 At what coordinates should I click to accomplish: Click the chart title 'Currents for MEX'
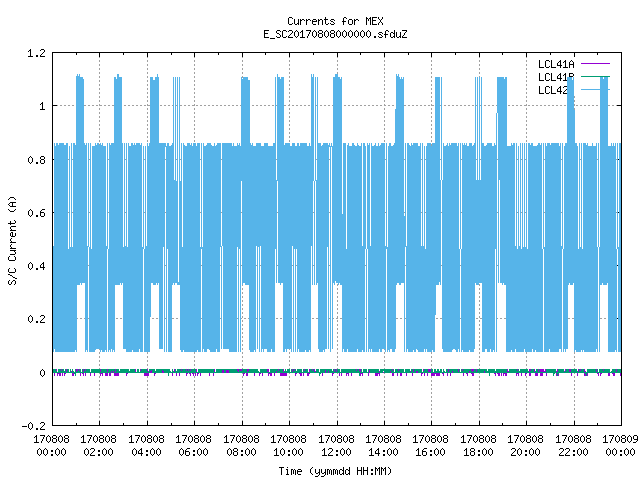tap(335, 21)
